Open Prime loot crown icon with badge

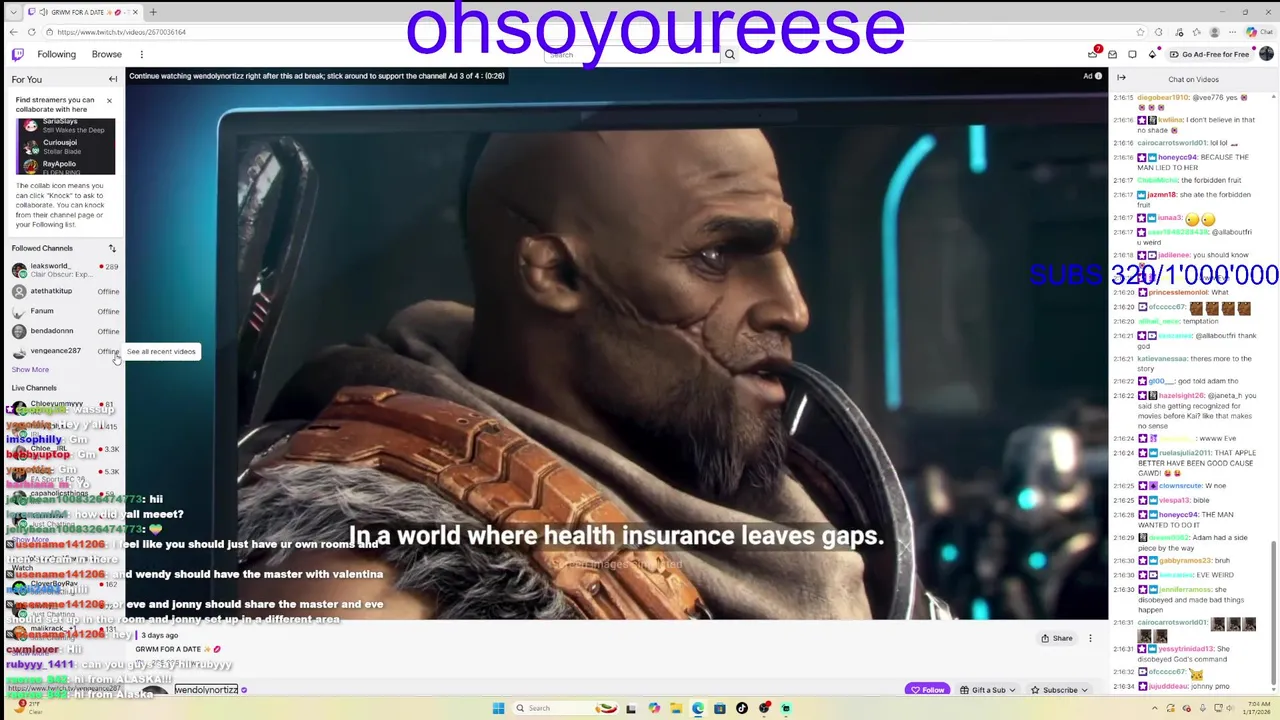pos(1093,54)
